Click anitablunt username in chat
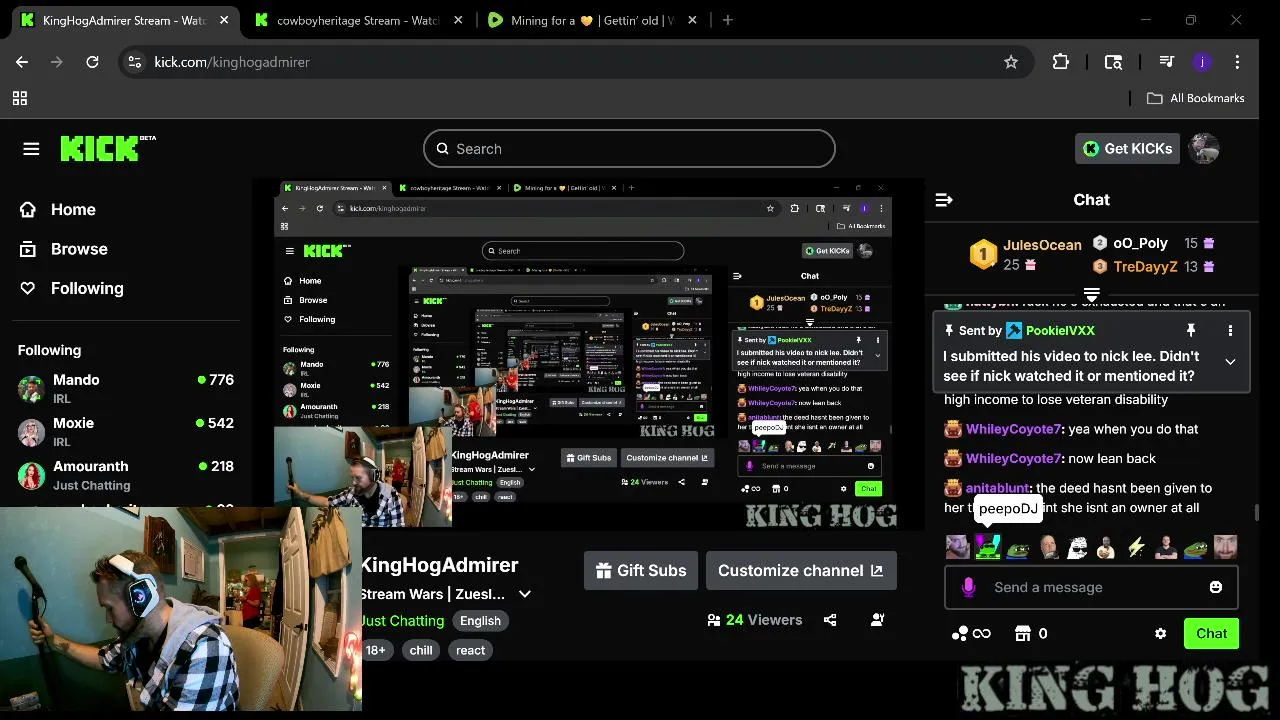This screenshot has height=720, width=1280. [997, 488]
